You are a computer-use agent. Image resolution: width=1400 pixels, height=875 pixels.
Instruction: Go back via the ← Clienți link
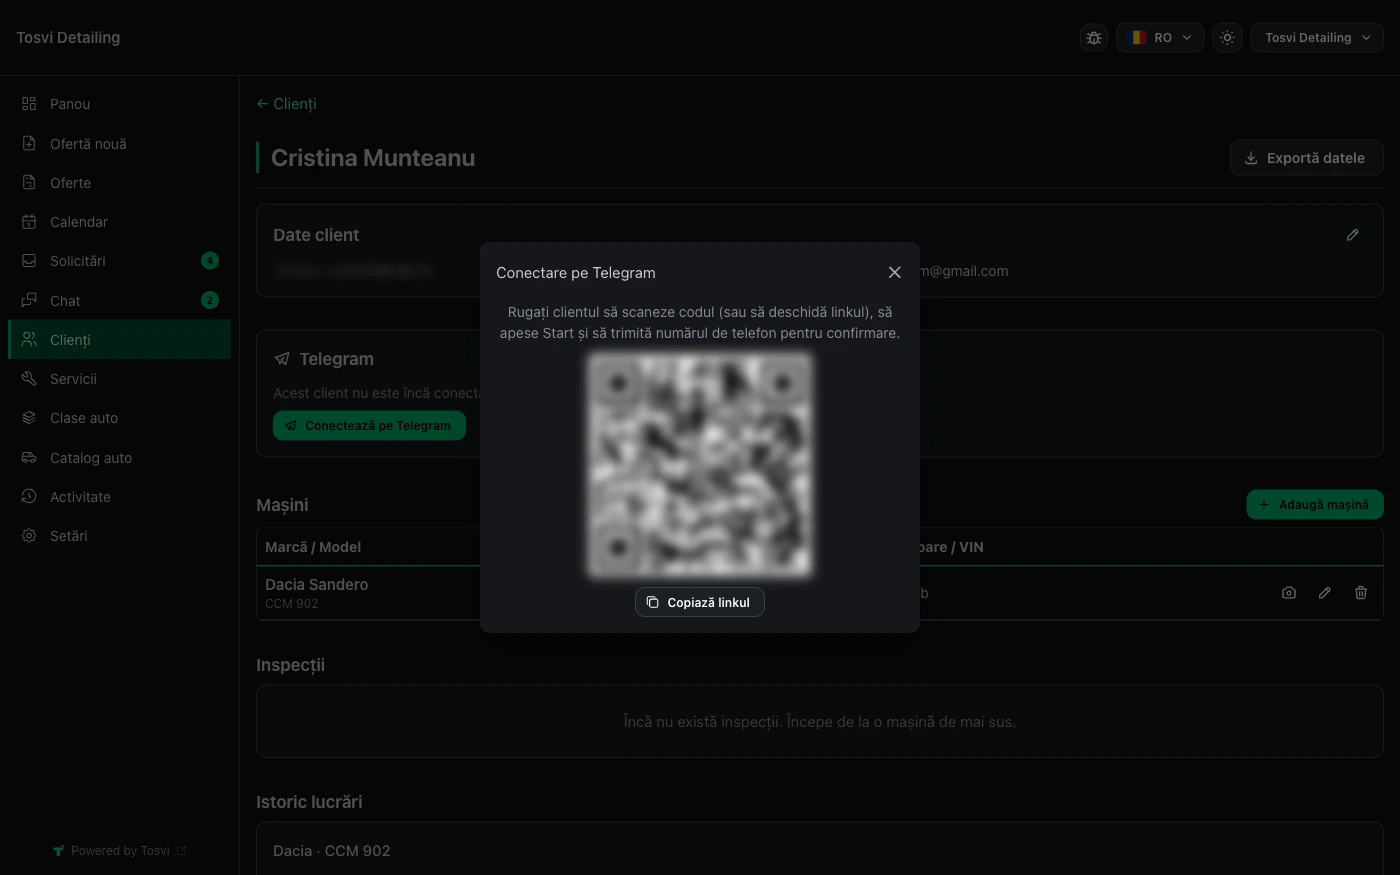click(286, 104)
